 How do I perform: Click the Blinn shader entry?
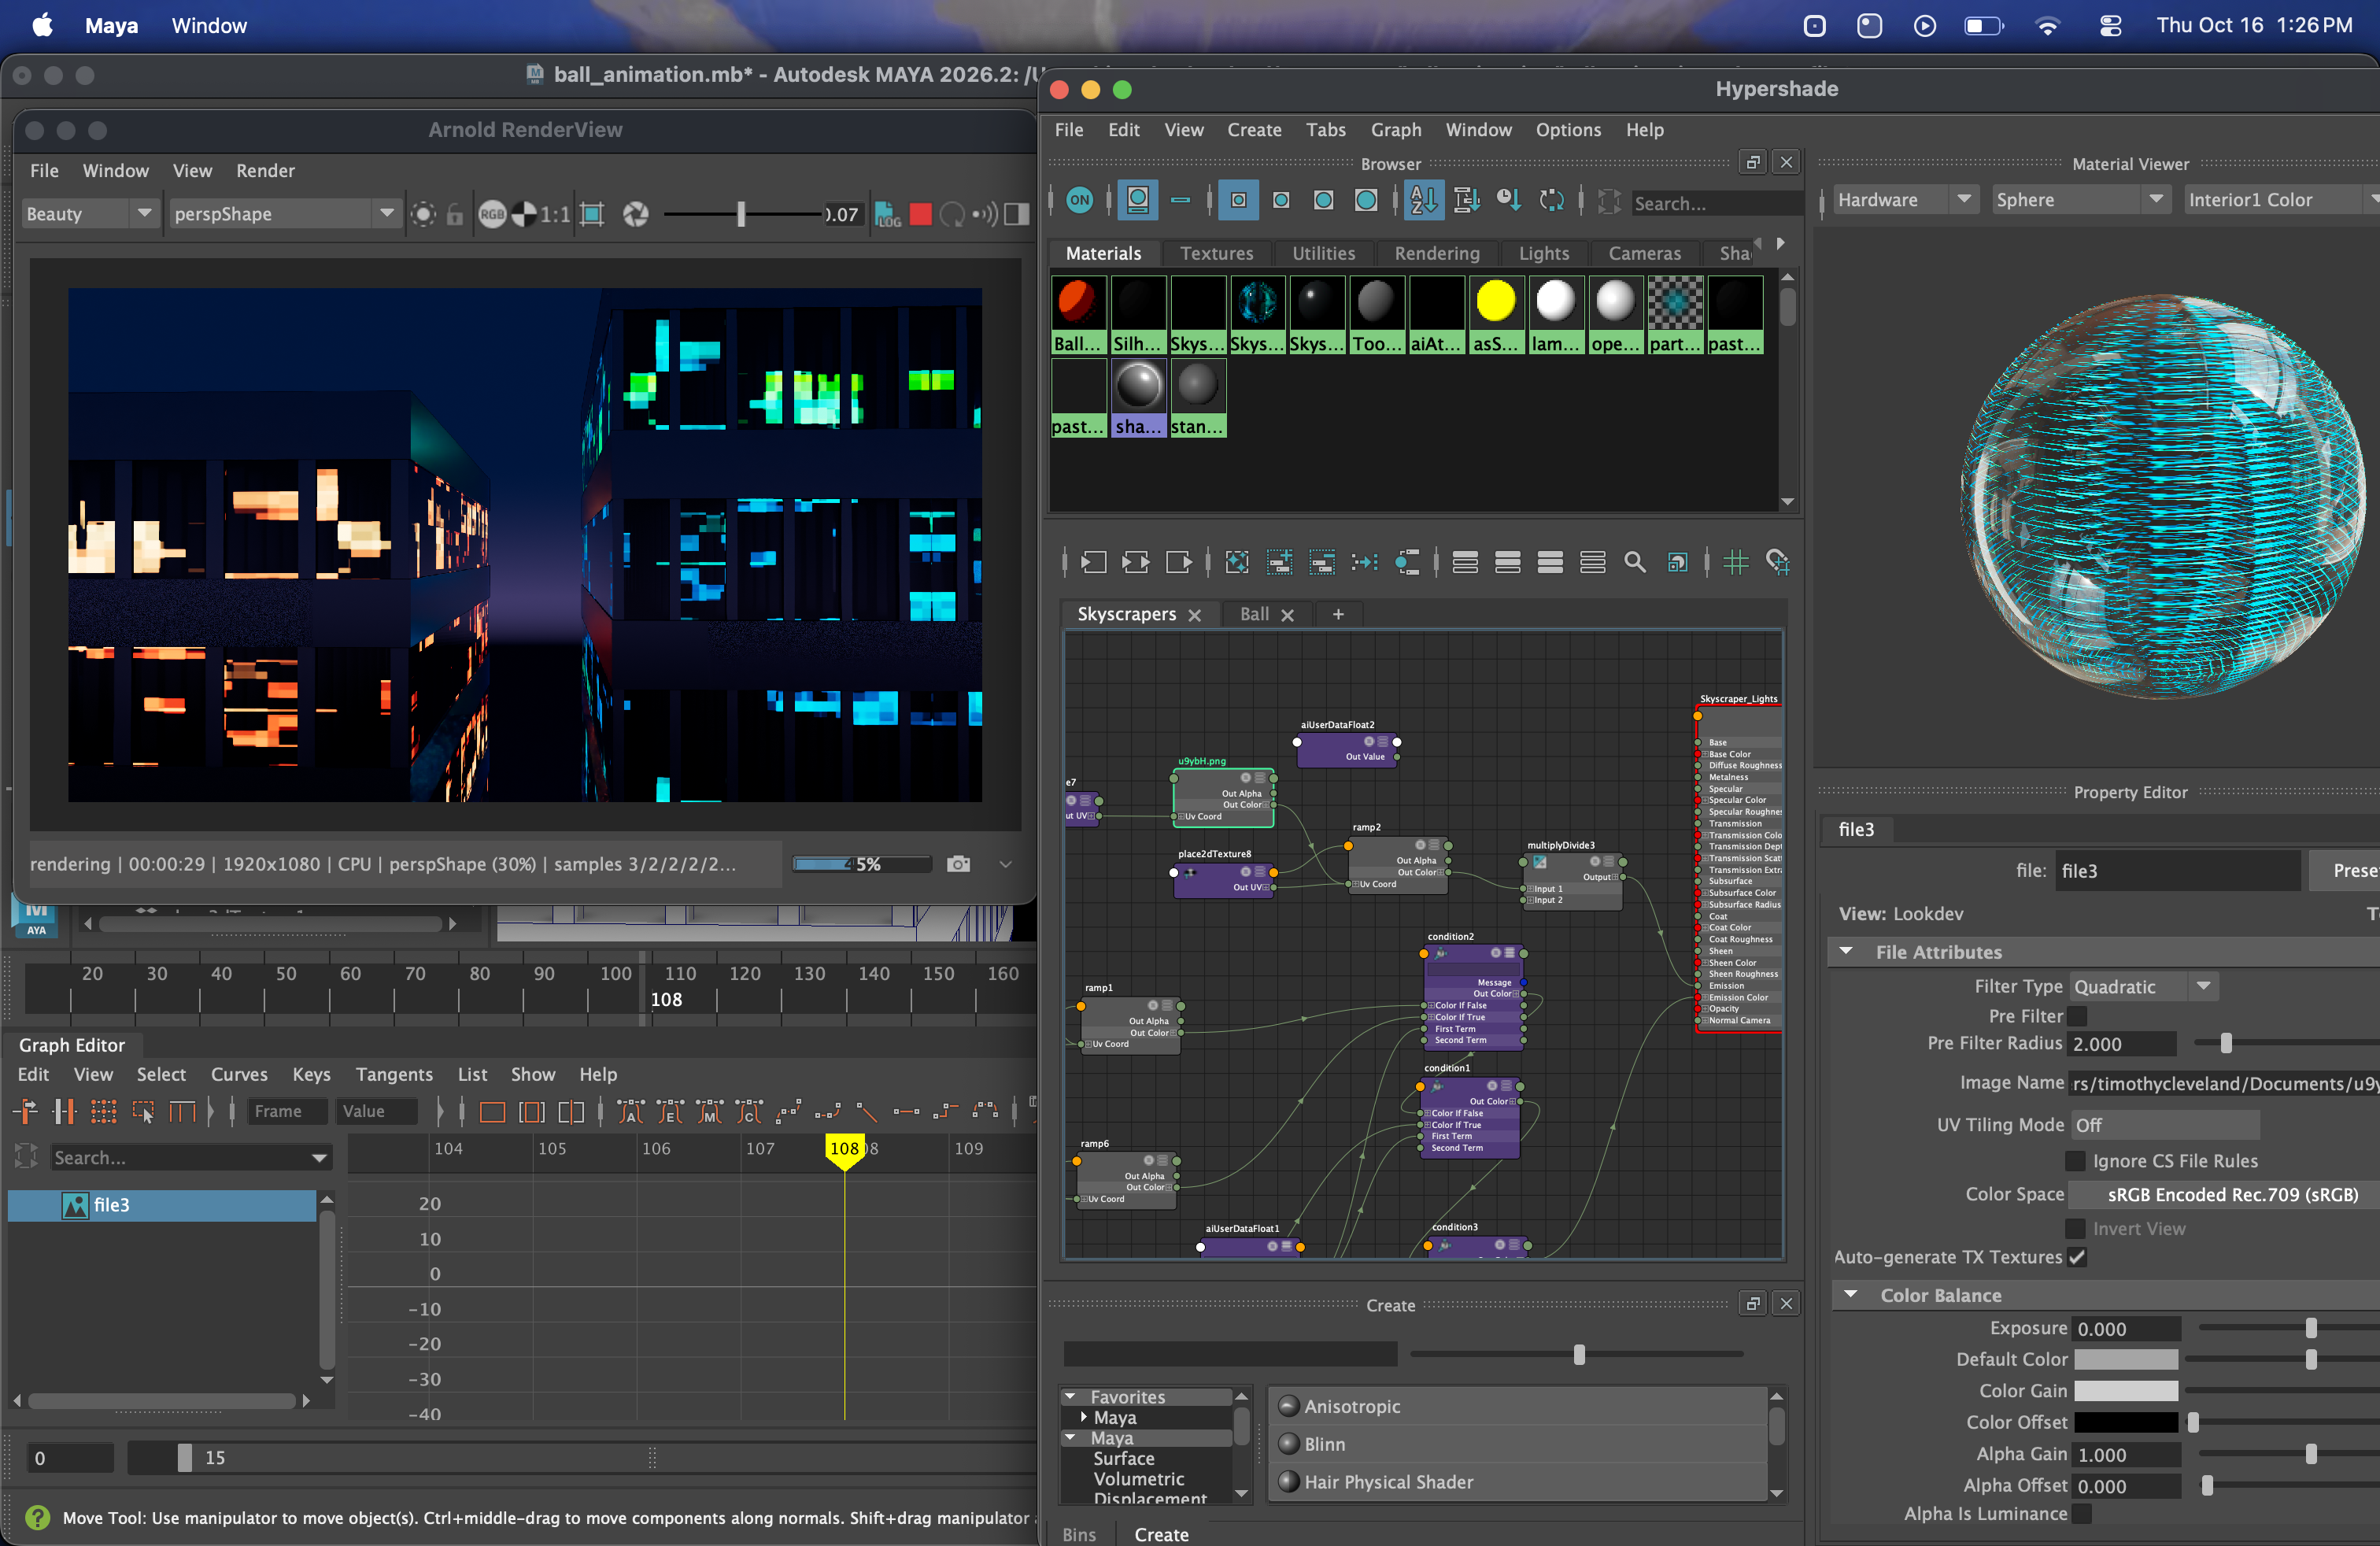coord(1324,1444)
